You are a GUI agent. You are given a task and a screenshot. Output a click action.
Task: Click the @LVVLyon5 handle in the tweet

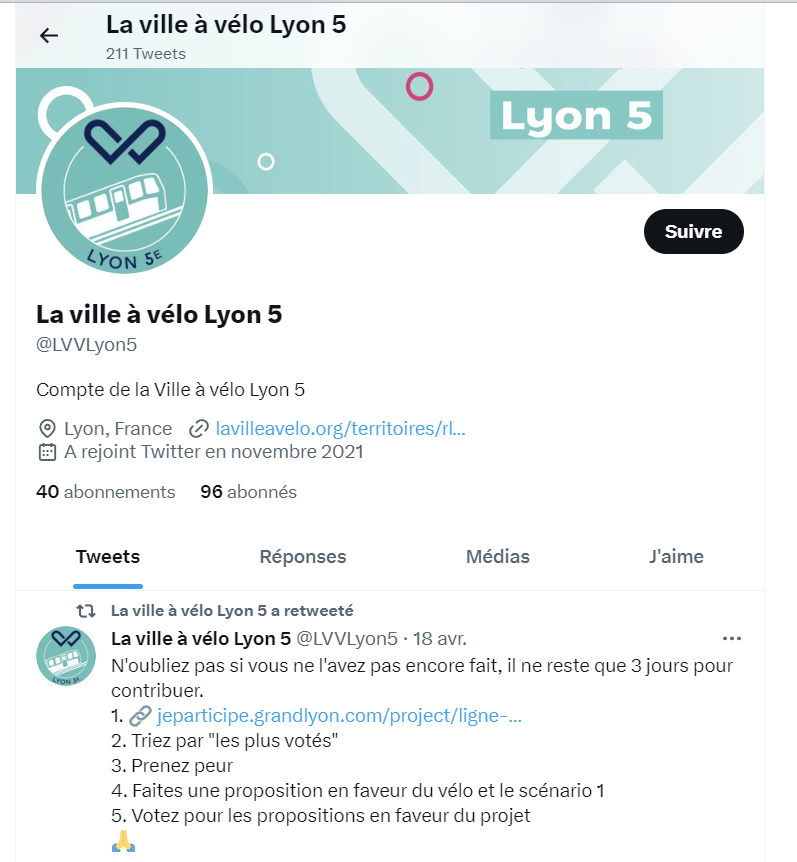[347, 639]
